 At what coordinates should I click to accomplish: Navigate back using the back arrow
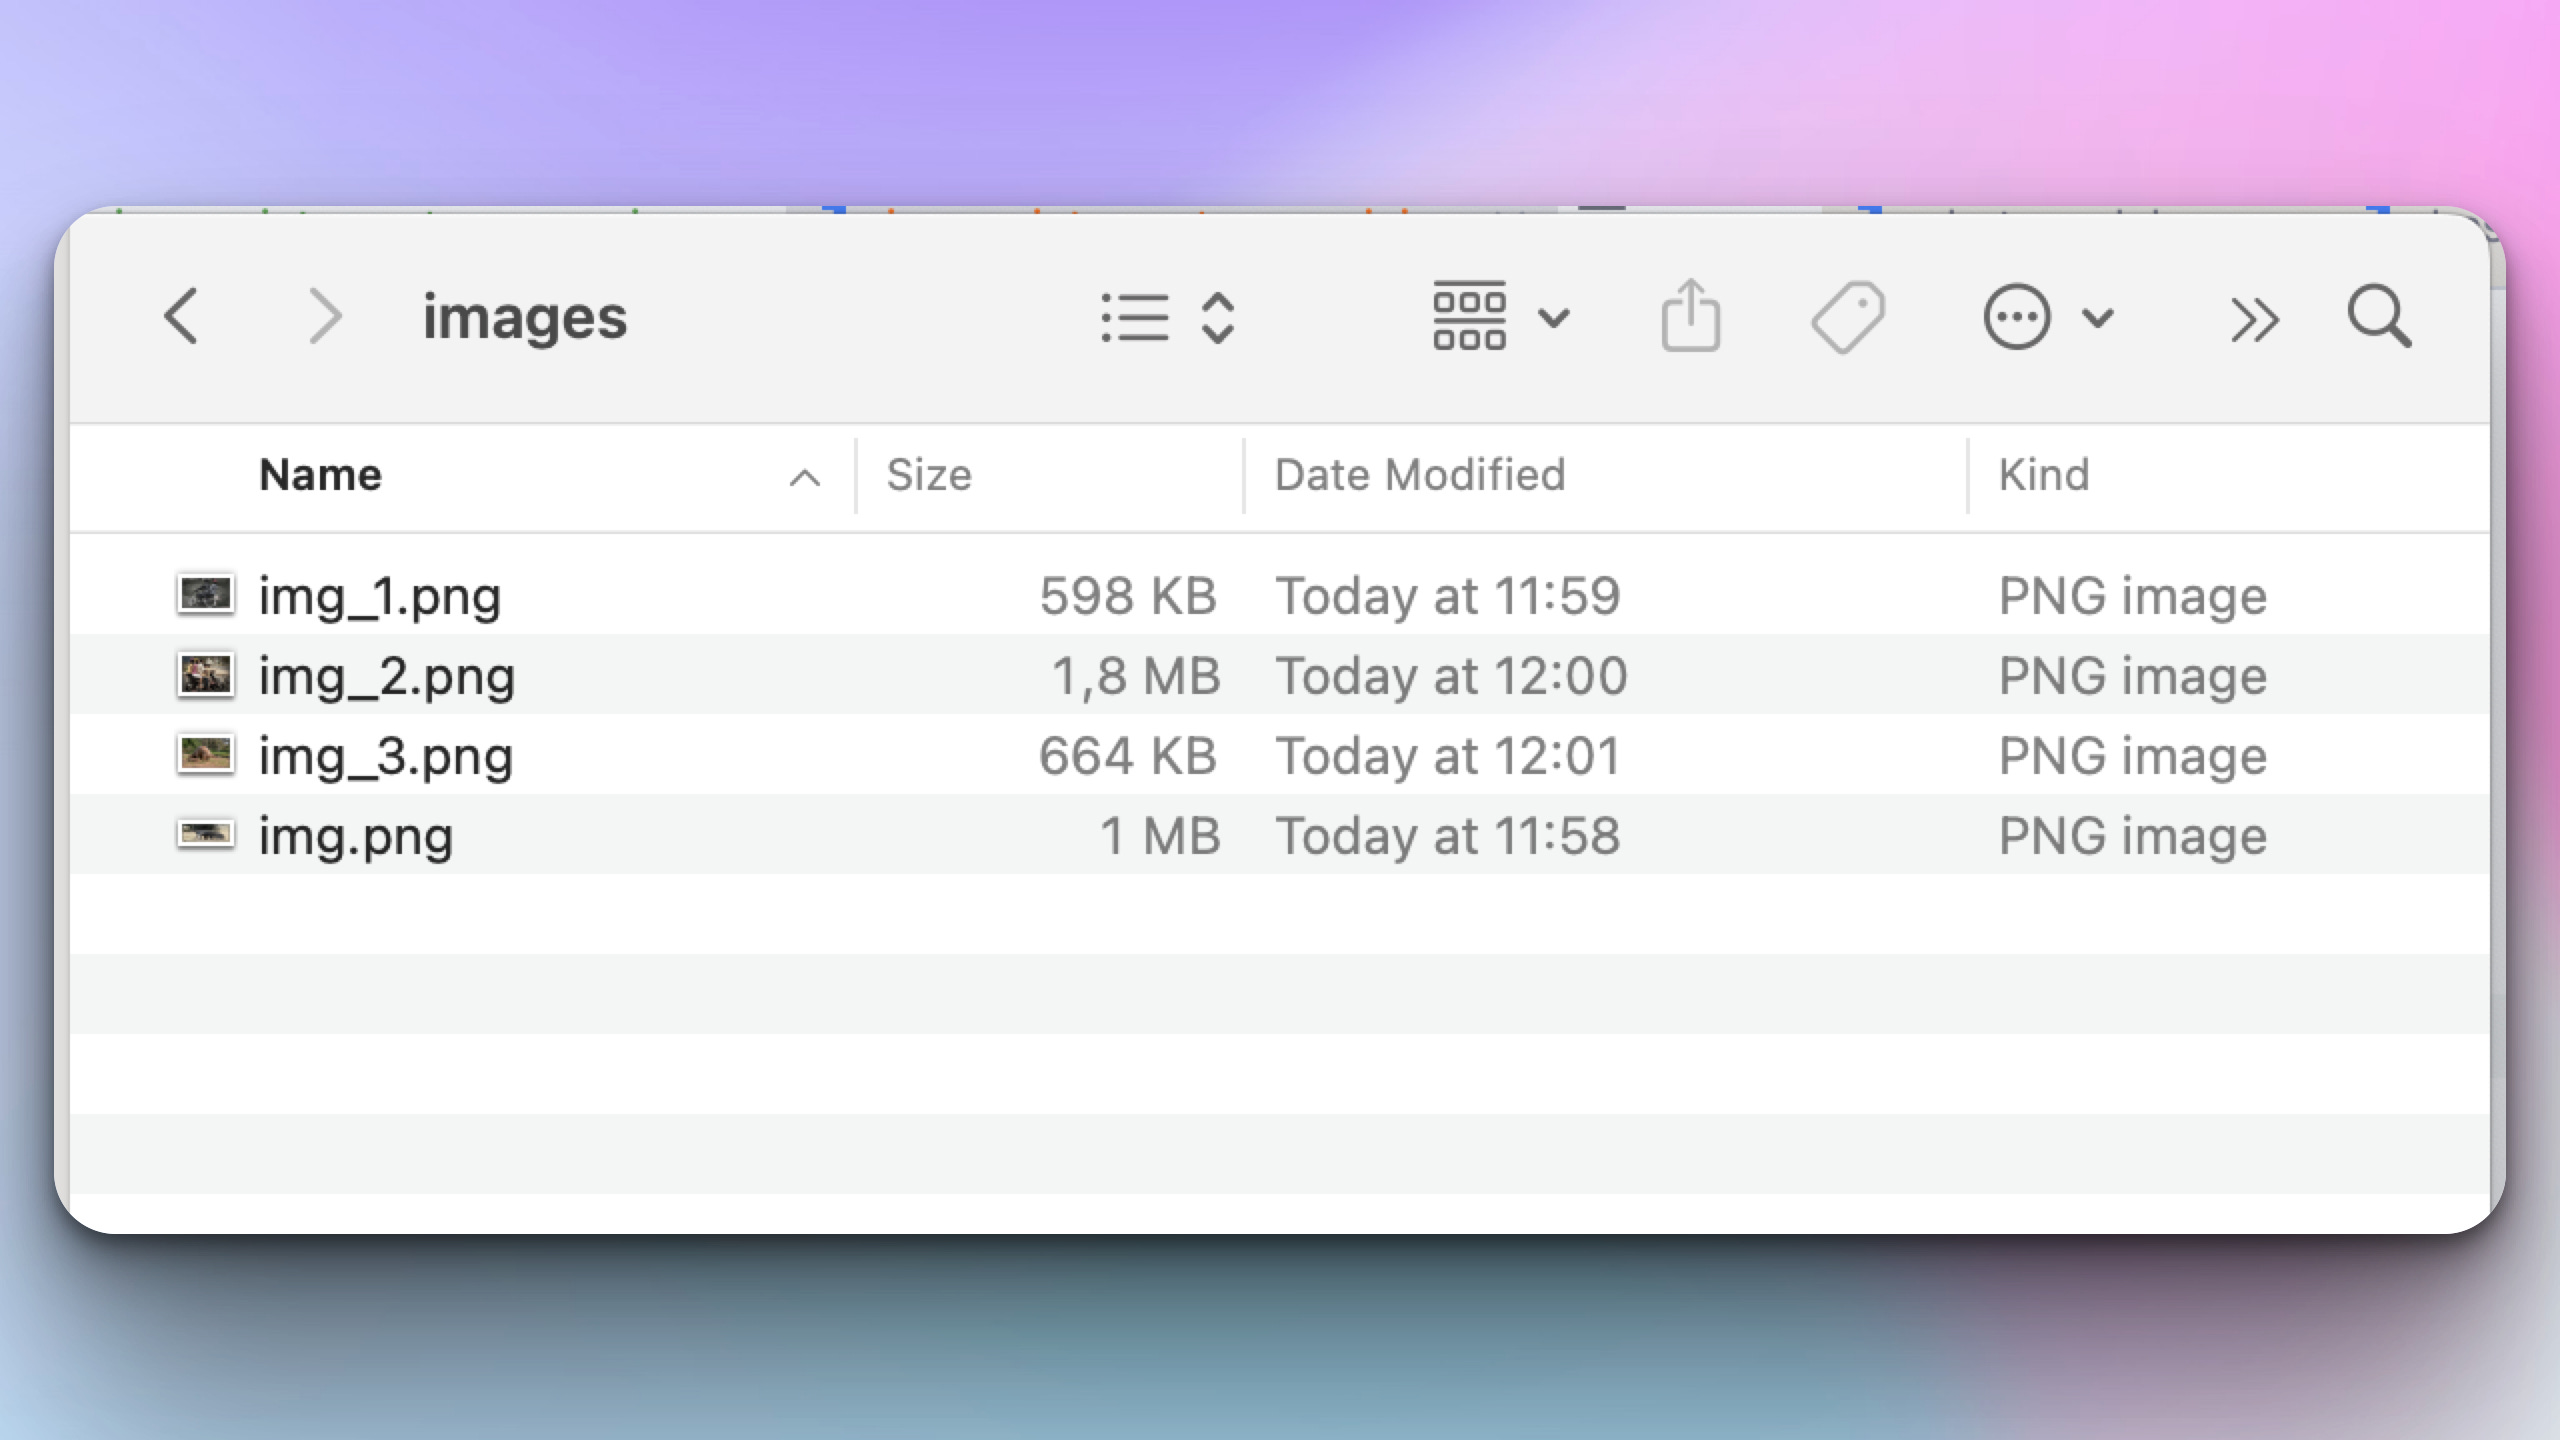point(182,316)
